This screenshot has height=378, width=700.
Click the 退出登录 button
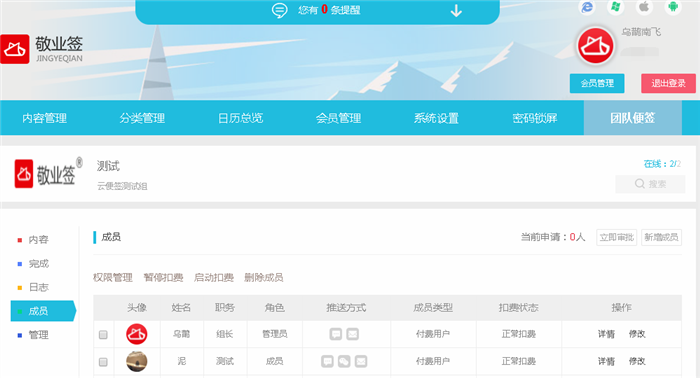coord(668,83)
